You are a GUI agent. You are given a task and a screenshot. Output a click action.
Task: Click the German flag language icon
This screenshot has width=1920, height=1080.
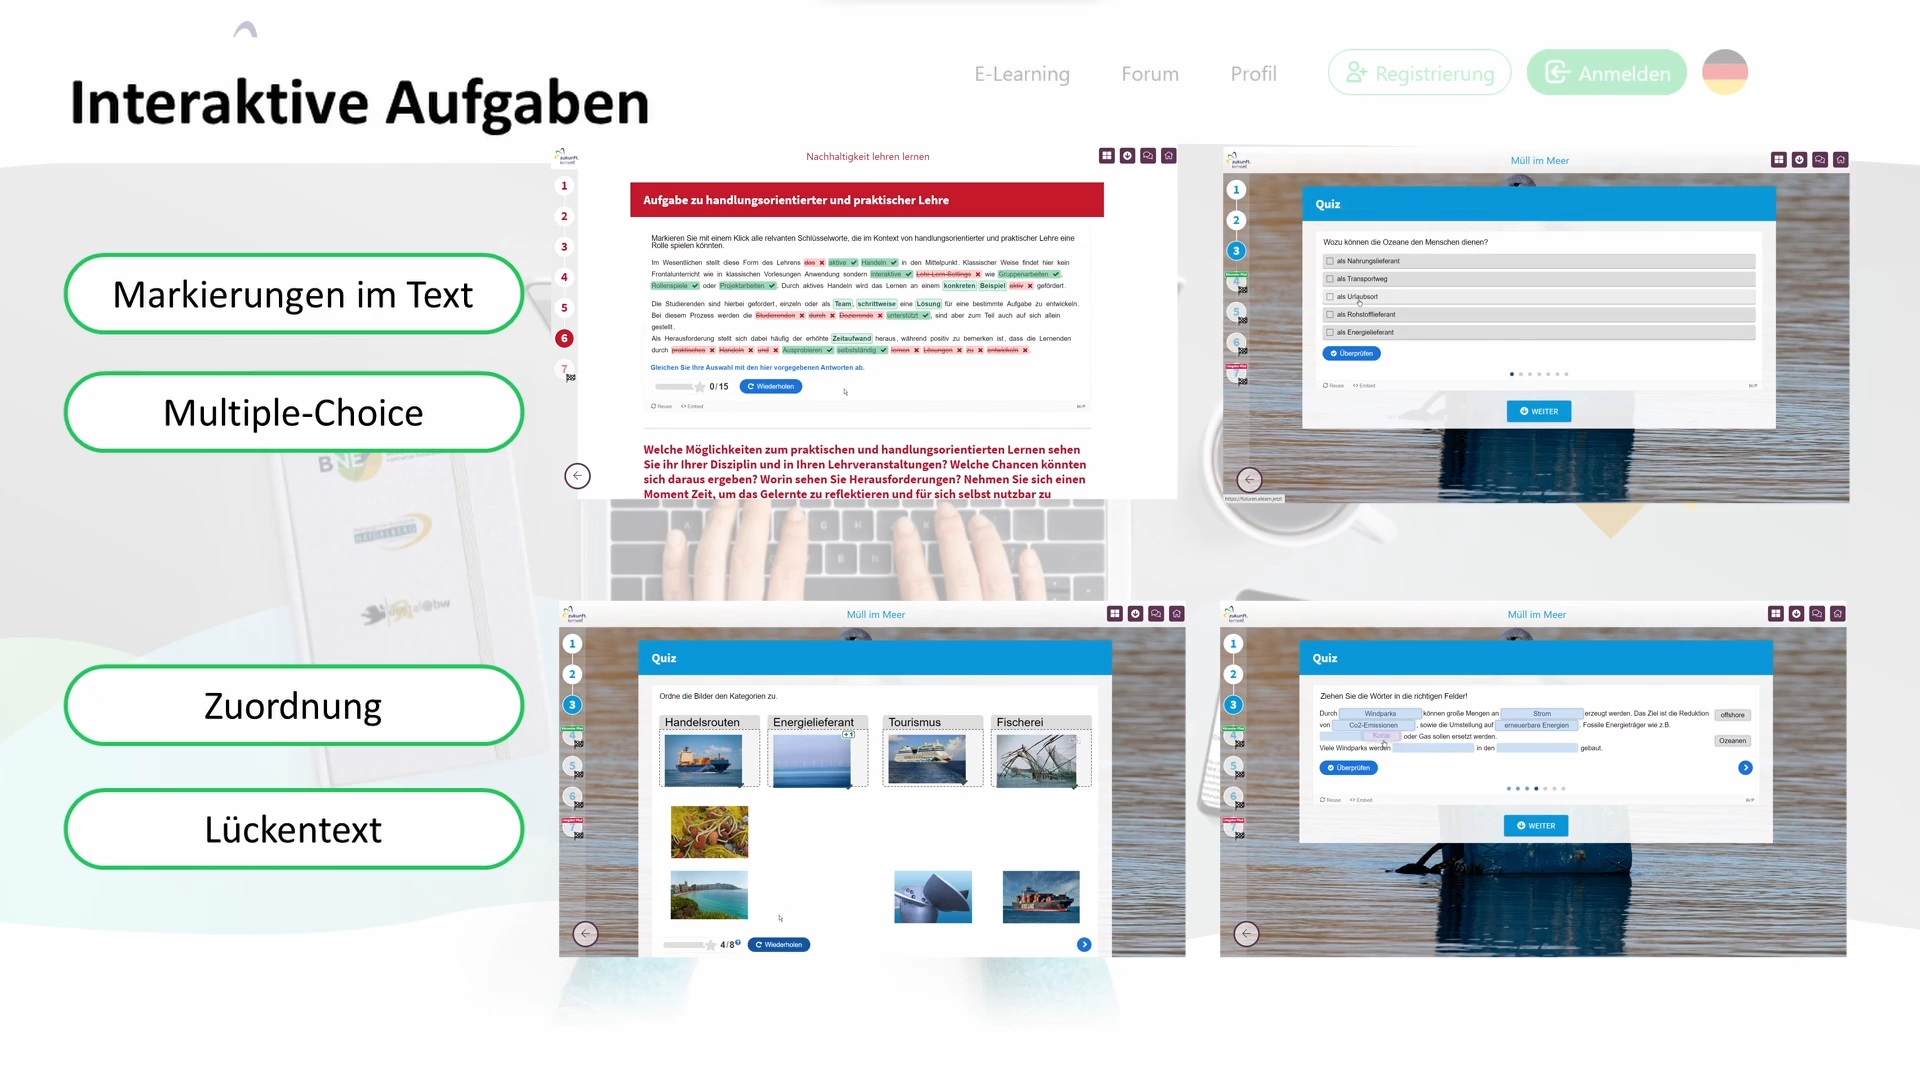(1725, 73)
